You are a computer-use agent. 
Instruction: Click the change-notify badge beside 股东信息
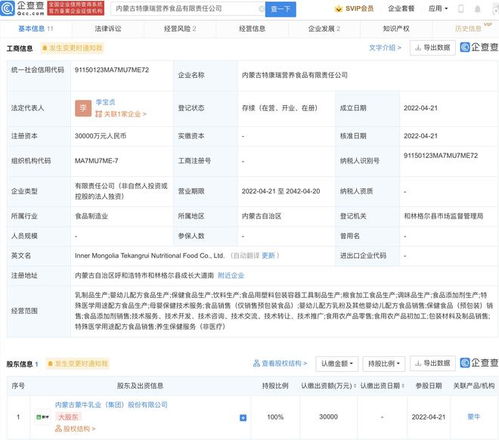[x=78, y=363]
